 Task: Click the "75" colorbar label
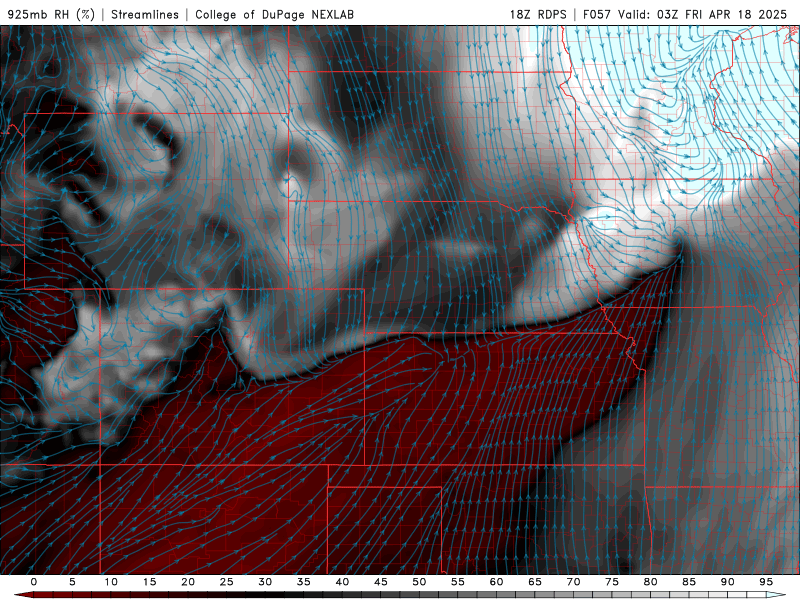pos(612,582)
